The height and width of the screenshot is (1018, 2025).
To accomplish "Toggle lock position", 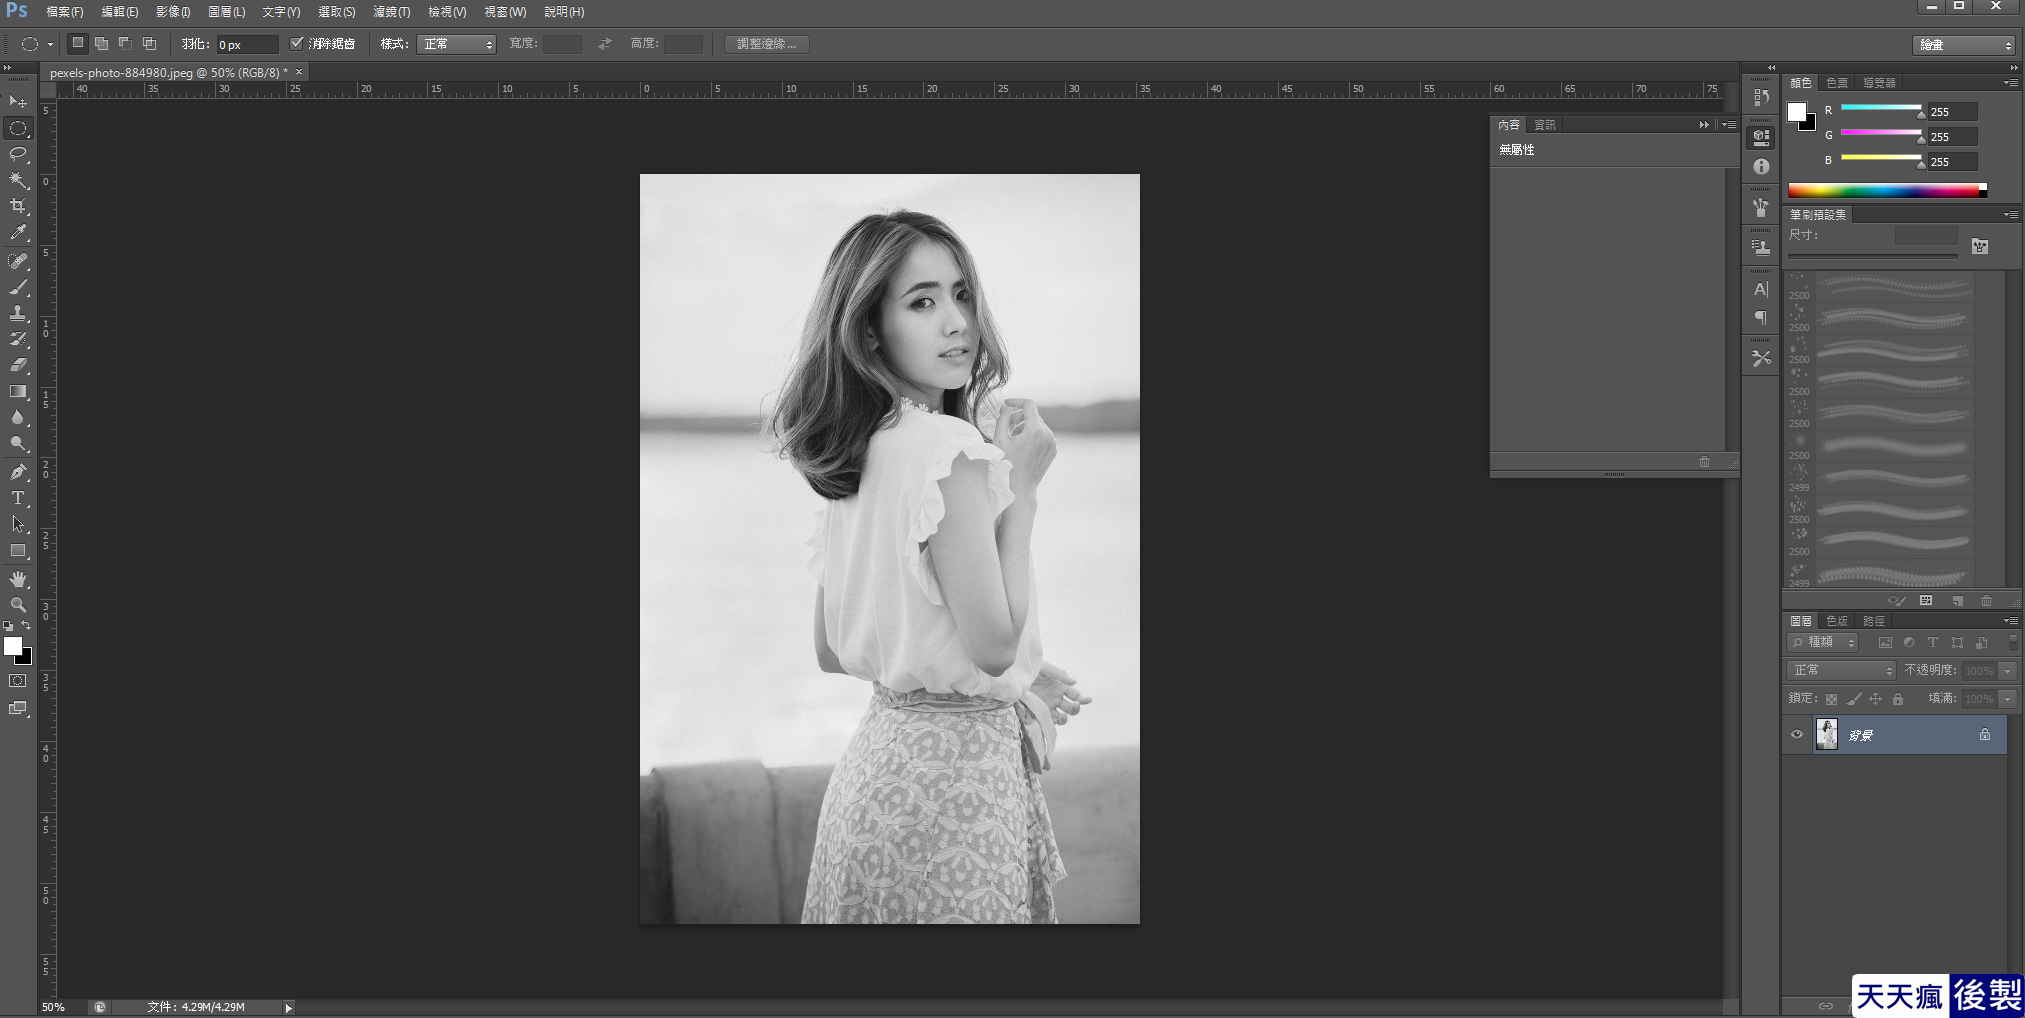I will (1875, 699).
